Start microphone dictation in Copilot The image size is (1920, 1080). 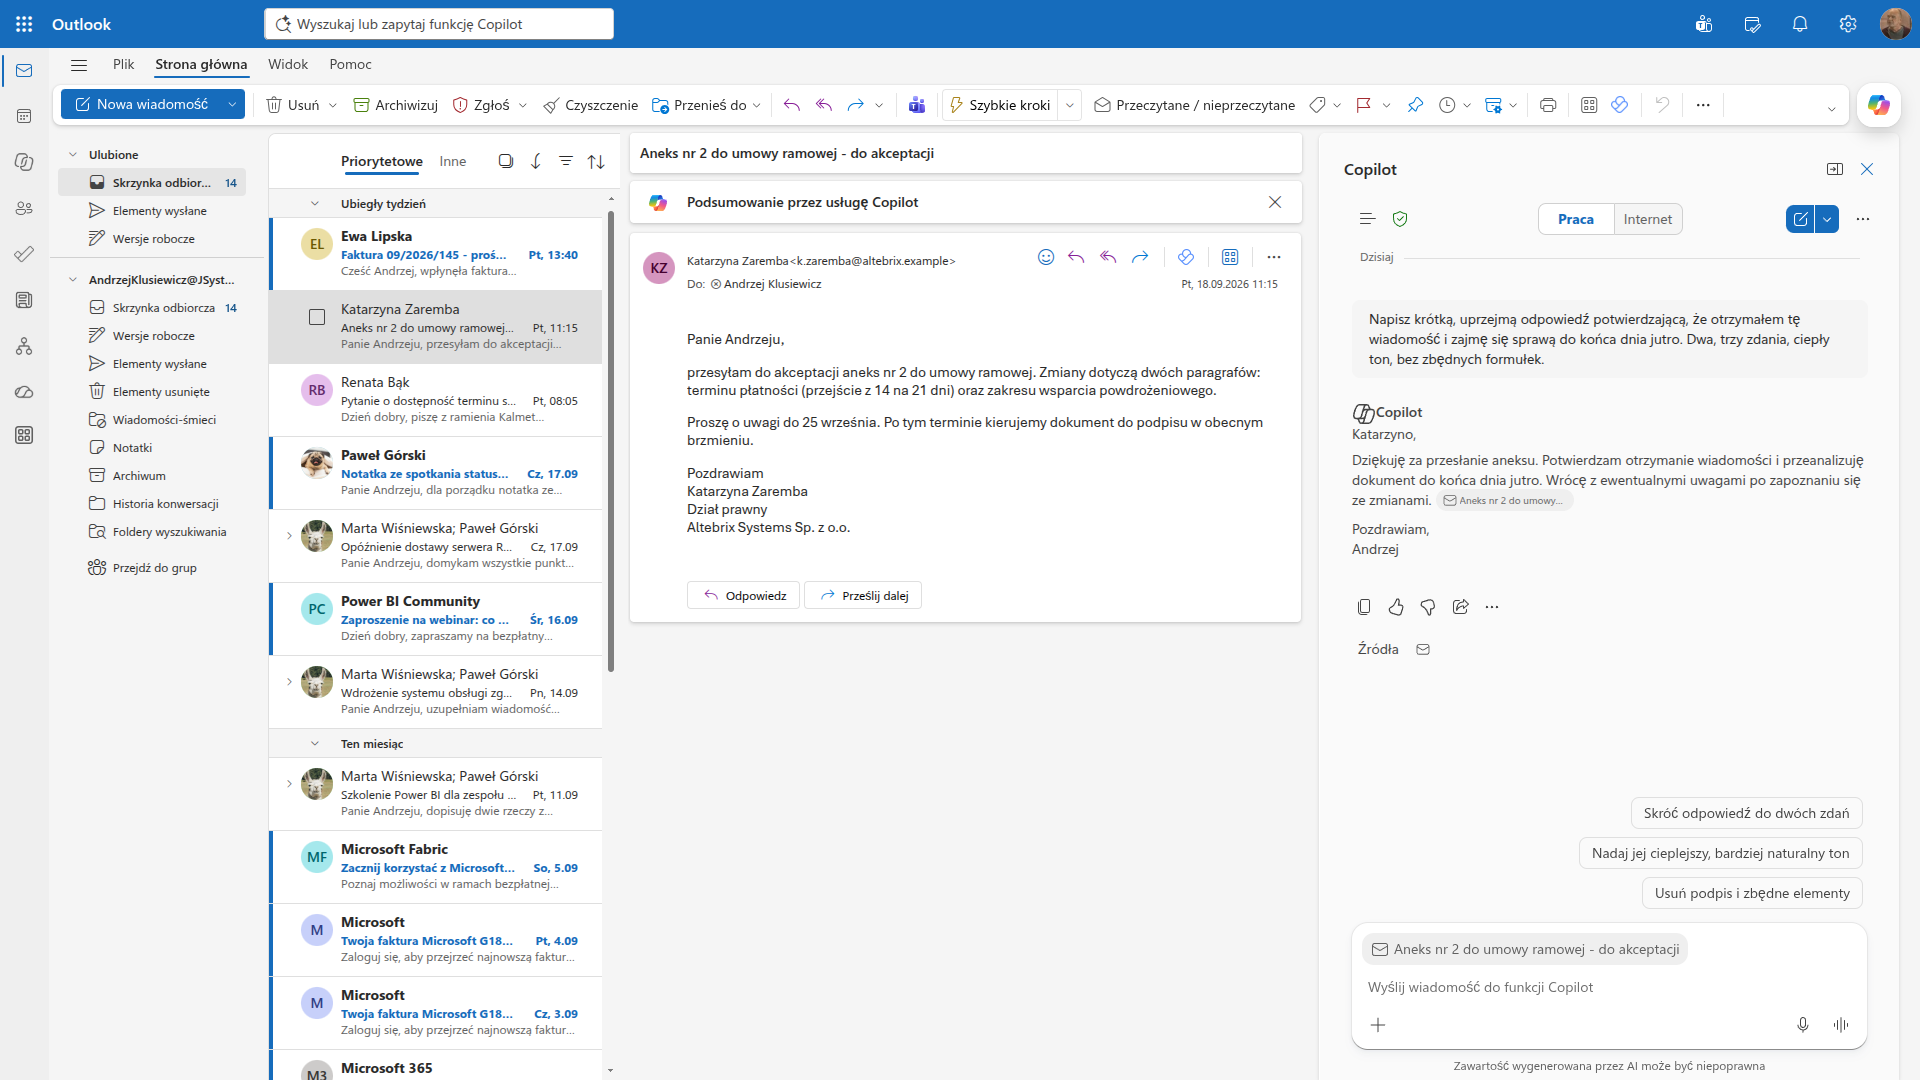click(1803, 1025)
